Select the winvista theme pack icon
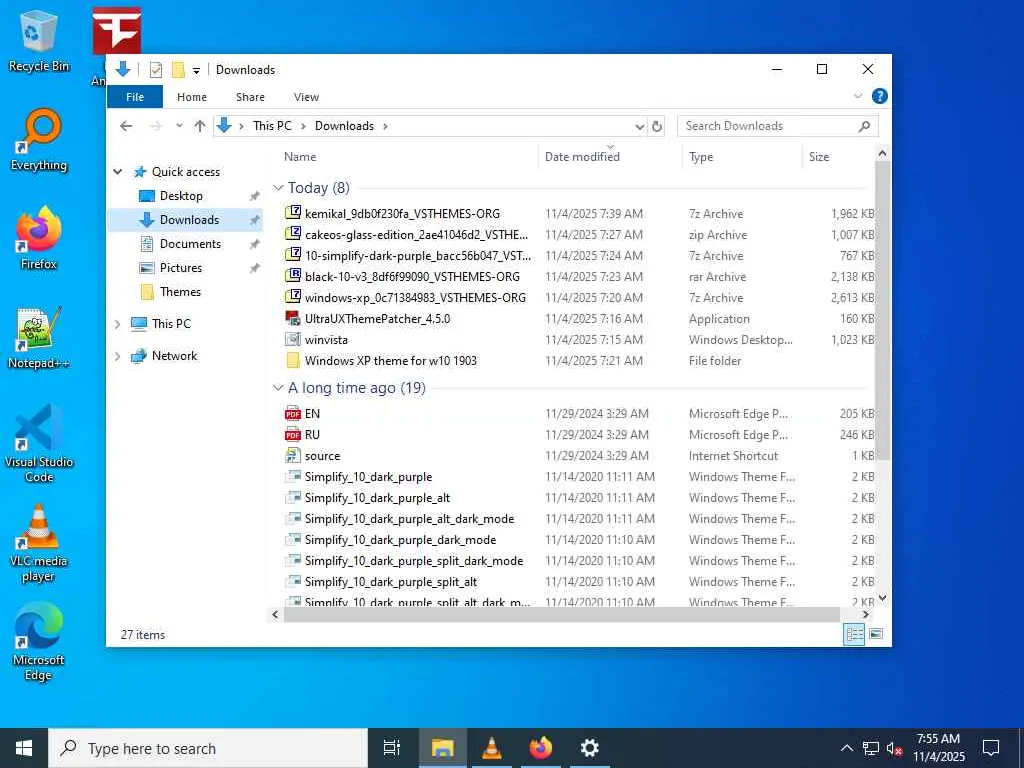The width and height of the screenshot is (1024, 768). [293, 339]
